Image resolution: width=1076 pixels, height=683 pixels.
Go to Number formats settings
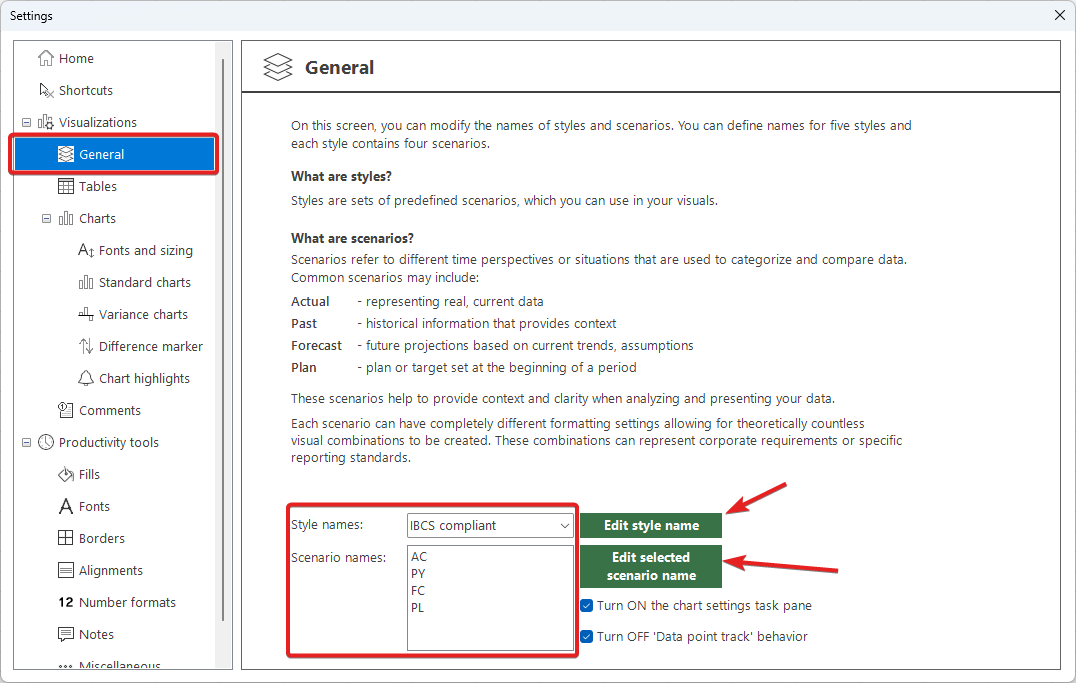pyautogui.click(x=127, y=603)
